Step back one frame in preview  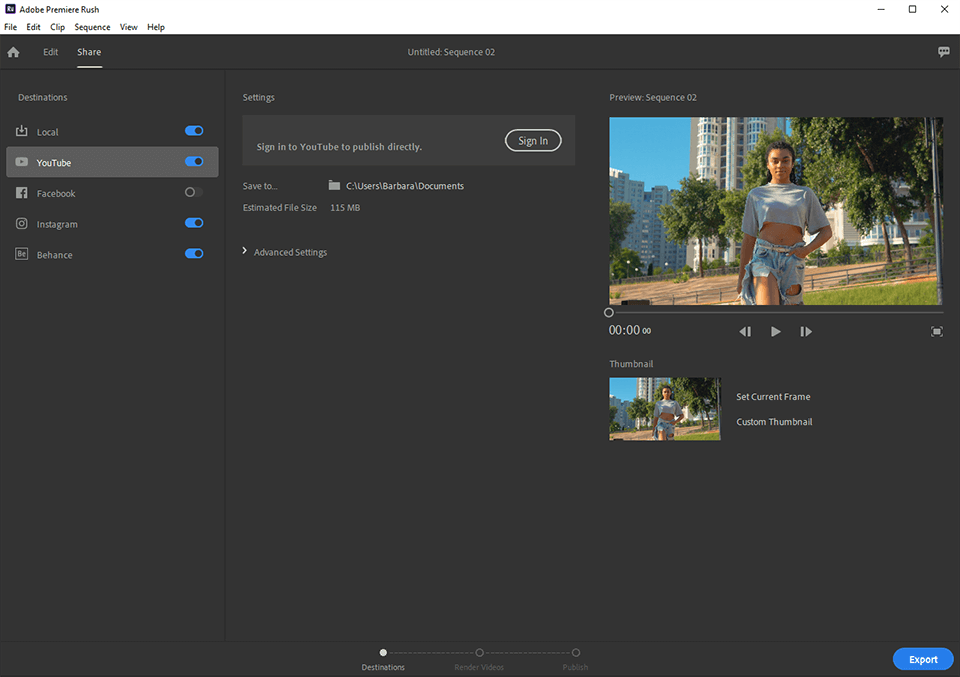pos(745,331)
